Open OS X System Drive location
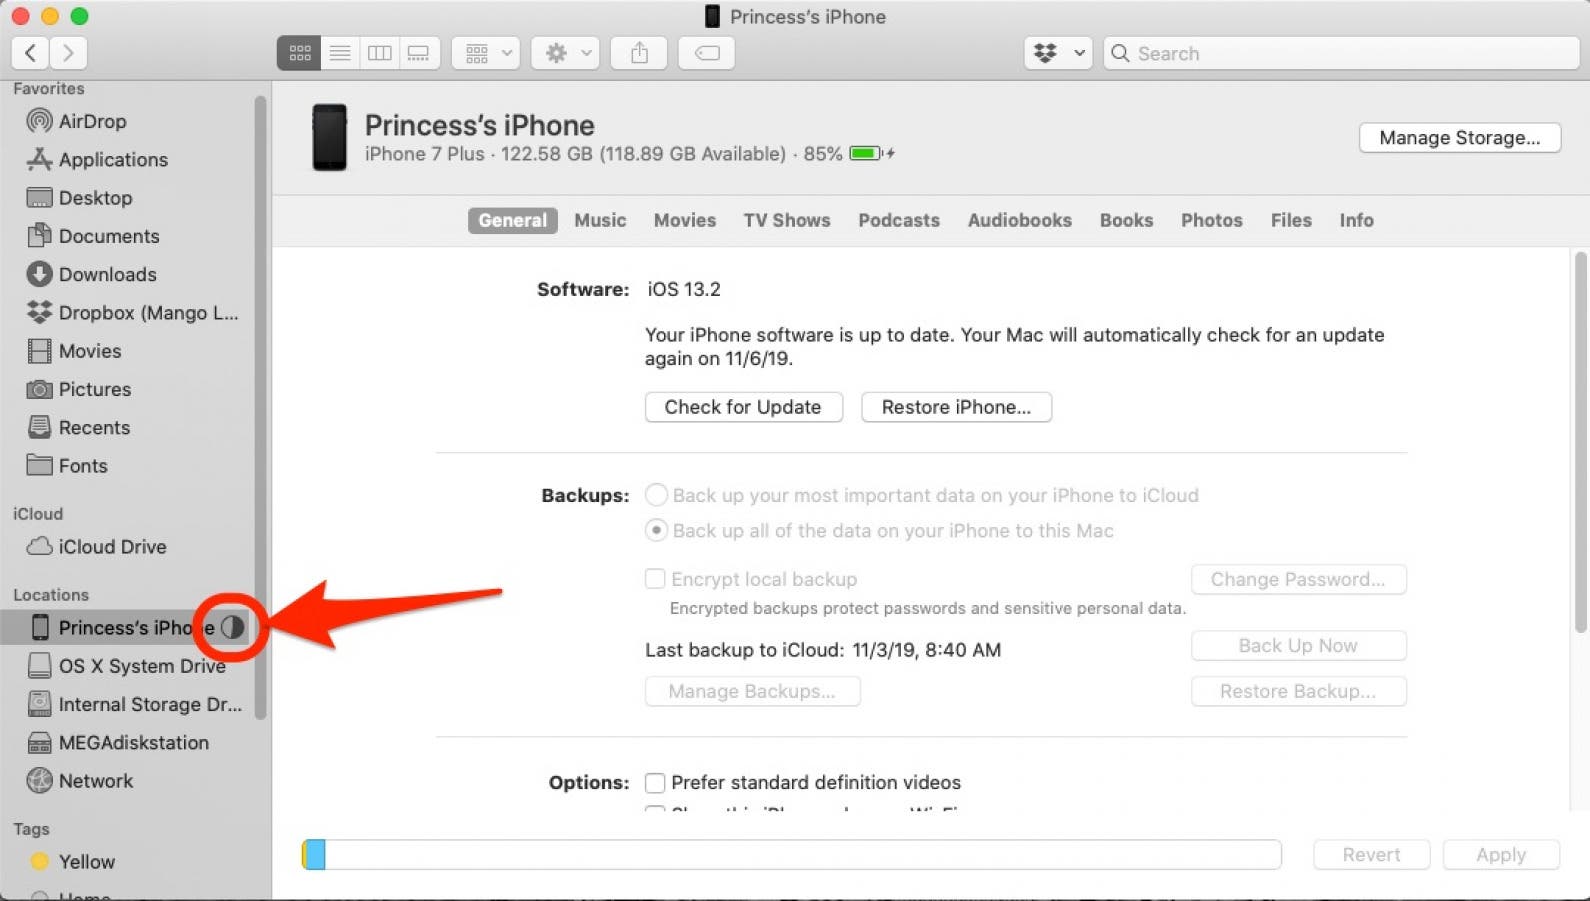Image resolution: width=1590 pixels, height=901 pixels. [x=127, y=666]
